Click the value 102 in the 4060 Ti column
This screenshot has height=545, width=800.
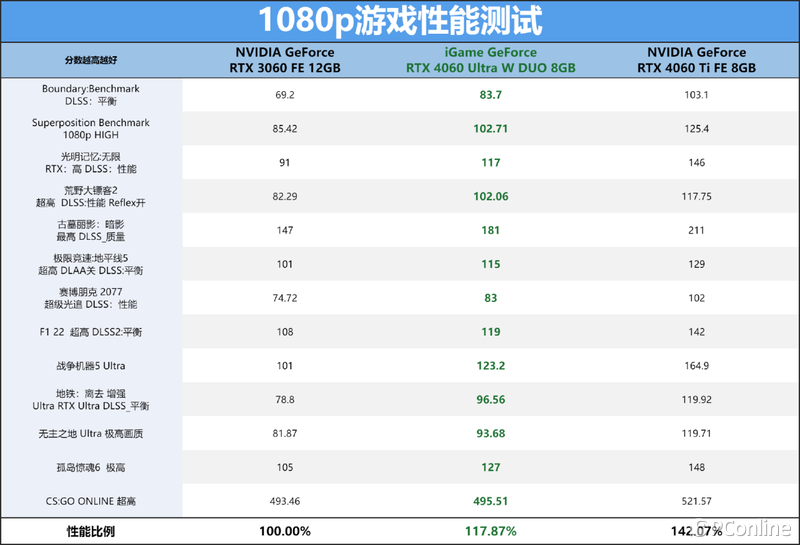696,298
